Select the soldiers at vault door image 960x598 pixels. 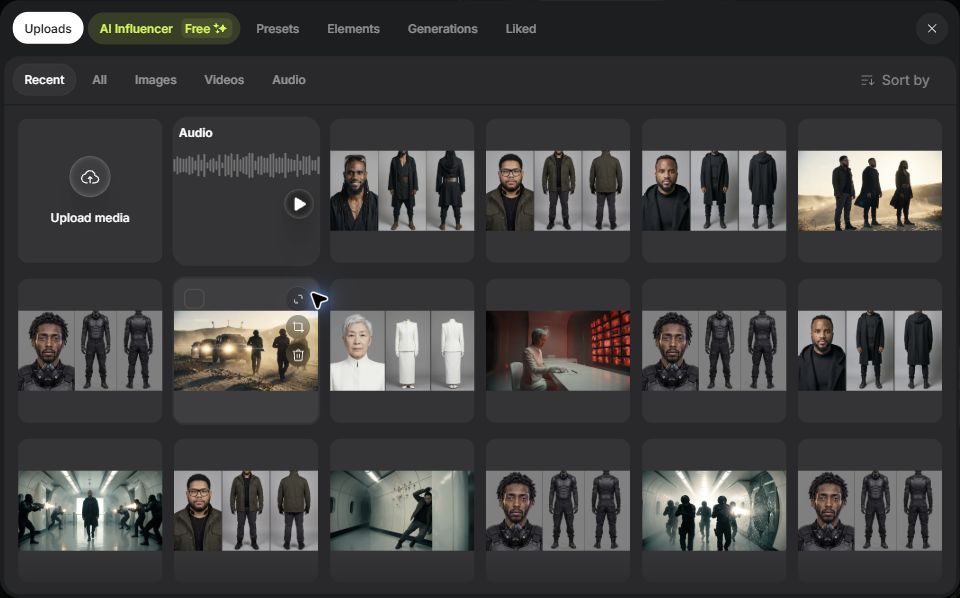pos(714,510)
